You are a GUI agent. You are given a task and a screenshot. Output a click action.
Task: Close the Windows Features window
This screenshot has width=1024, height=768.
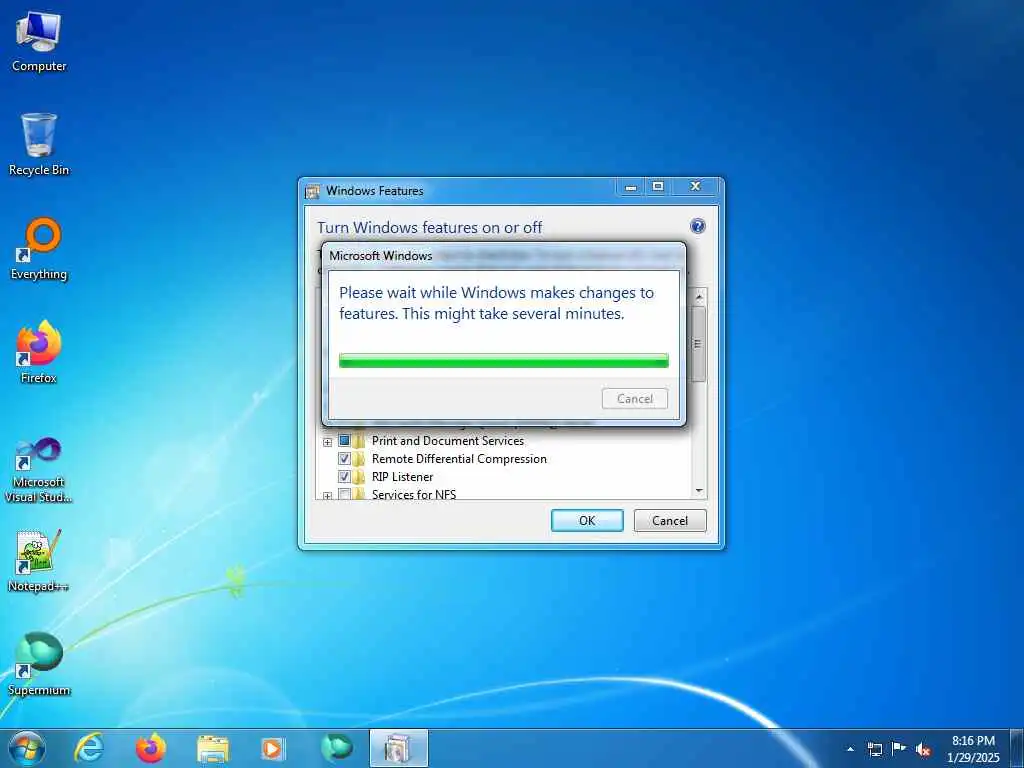[x=696, y=187]
